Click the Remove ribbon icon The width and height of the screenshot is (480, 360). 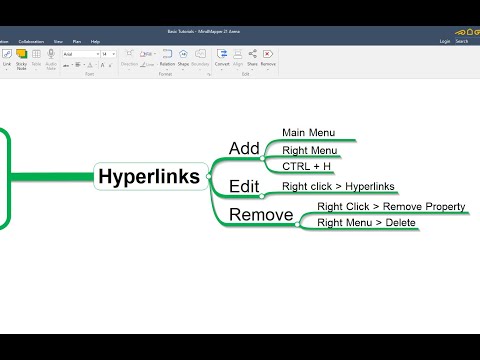coord(268,54)
